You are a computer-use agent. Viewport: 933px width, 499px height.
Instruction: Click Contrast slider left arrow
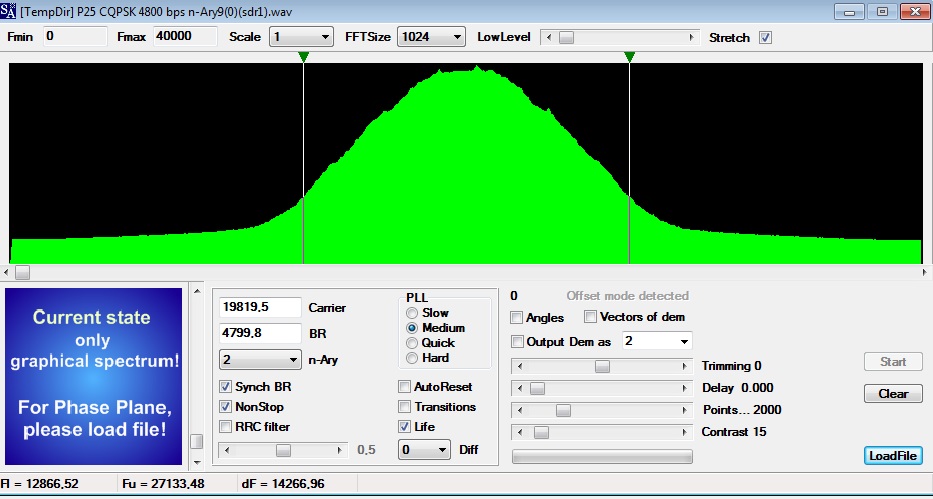pyautogui.click(x=519, y=432)
